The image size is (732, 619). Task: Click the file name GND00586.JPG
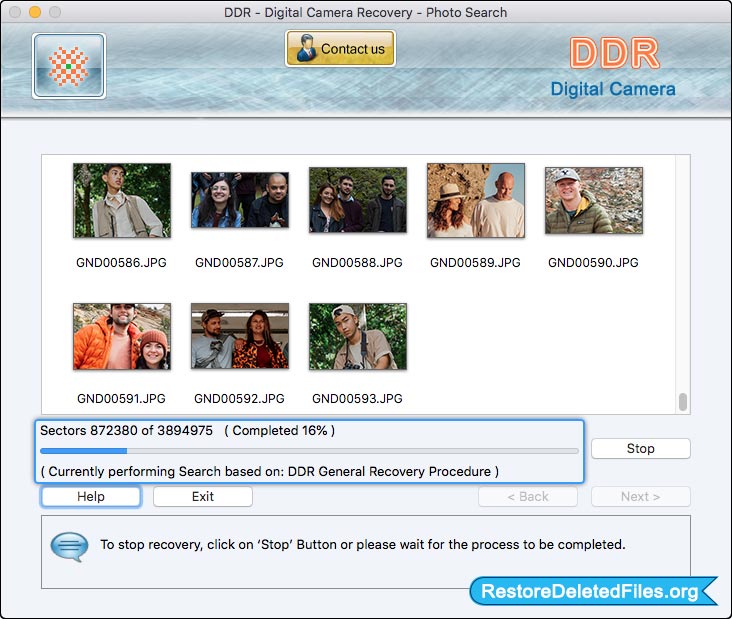tap(121, 262)
